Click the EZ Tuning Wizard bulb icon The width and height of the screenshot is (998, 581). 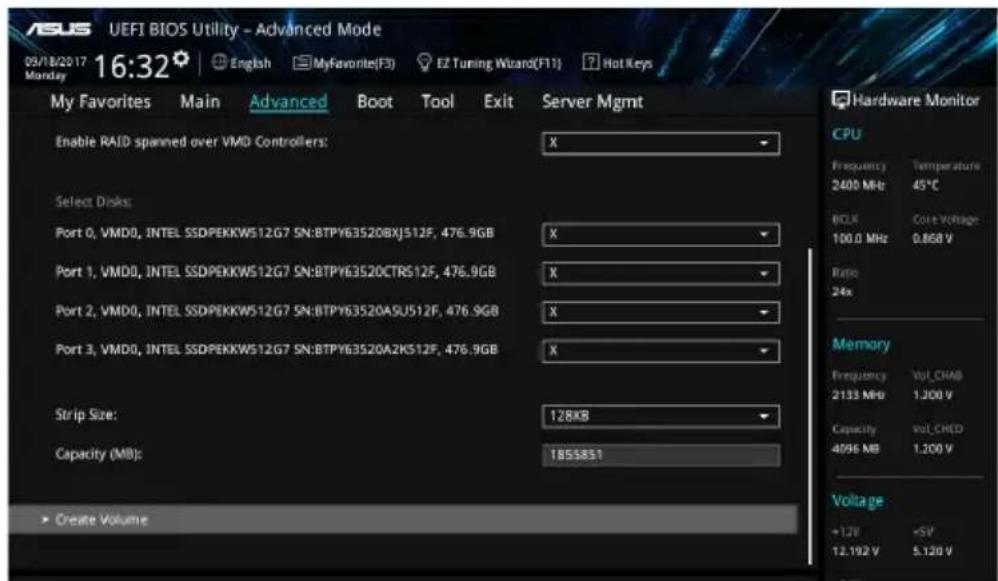424,62
